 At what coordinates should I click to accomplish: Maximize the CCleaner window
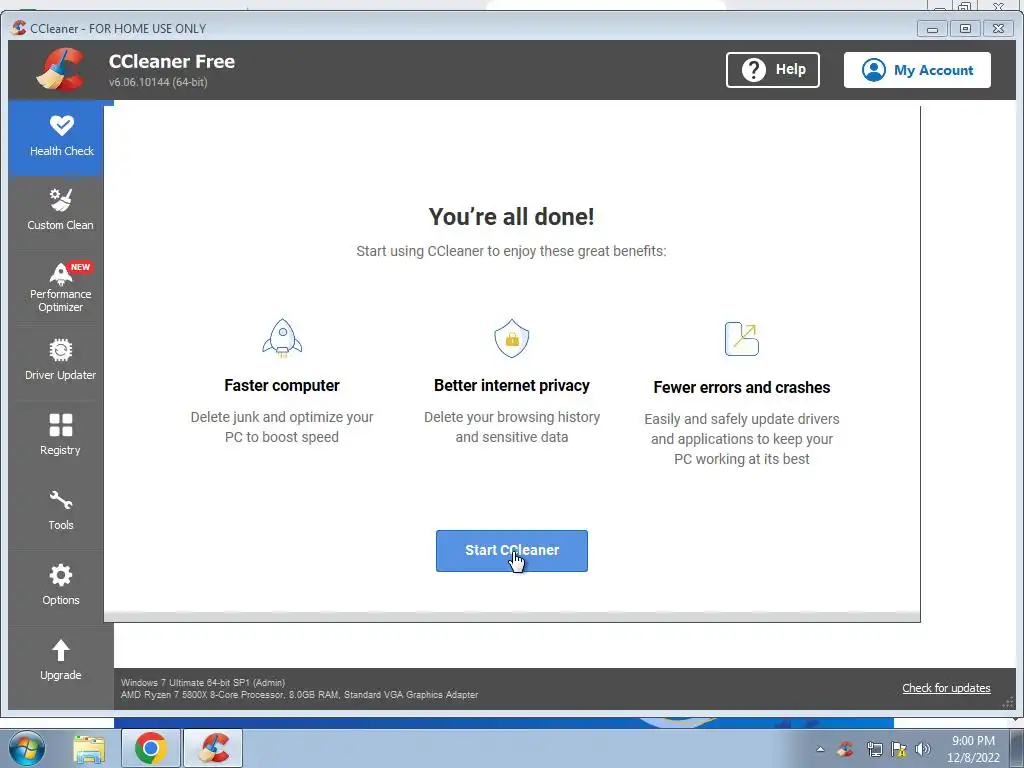pos(965,29)
